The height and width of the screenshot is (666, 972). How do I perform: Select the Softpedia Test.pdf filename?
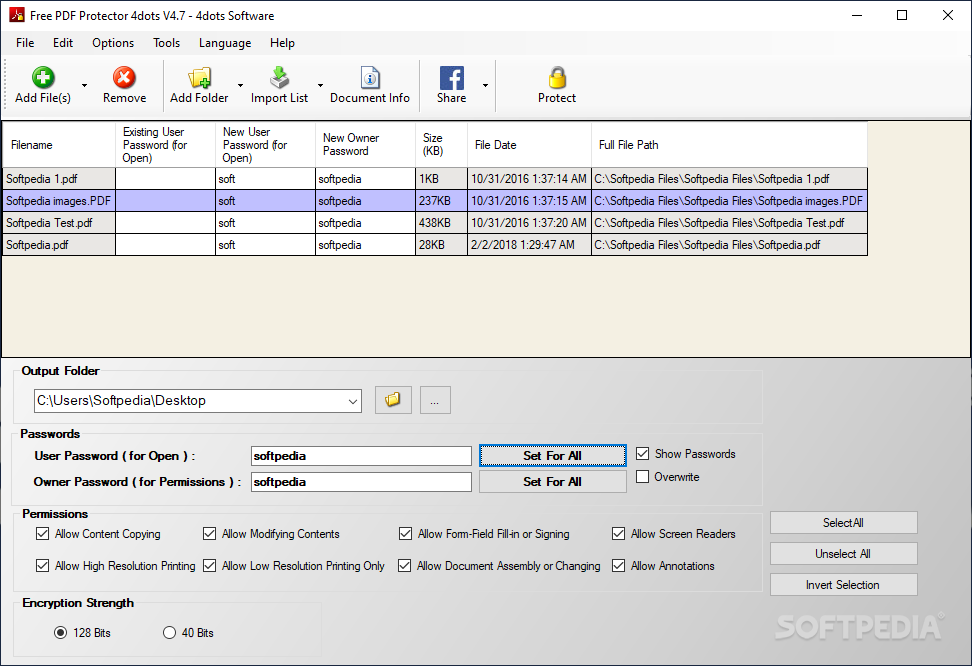click(x=58, y=223)
